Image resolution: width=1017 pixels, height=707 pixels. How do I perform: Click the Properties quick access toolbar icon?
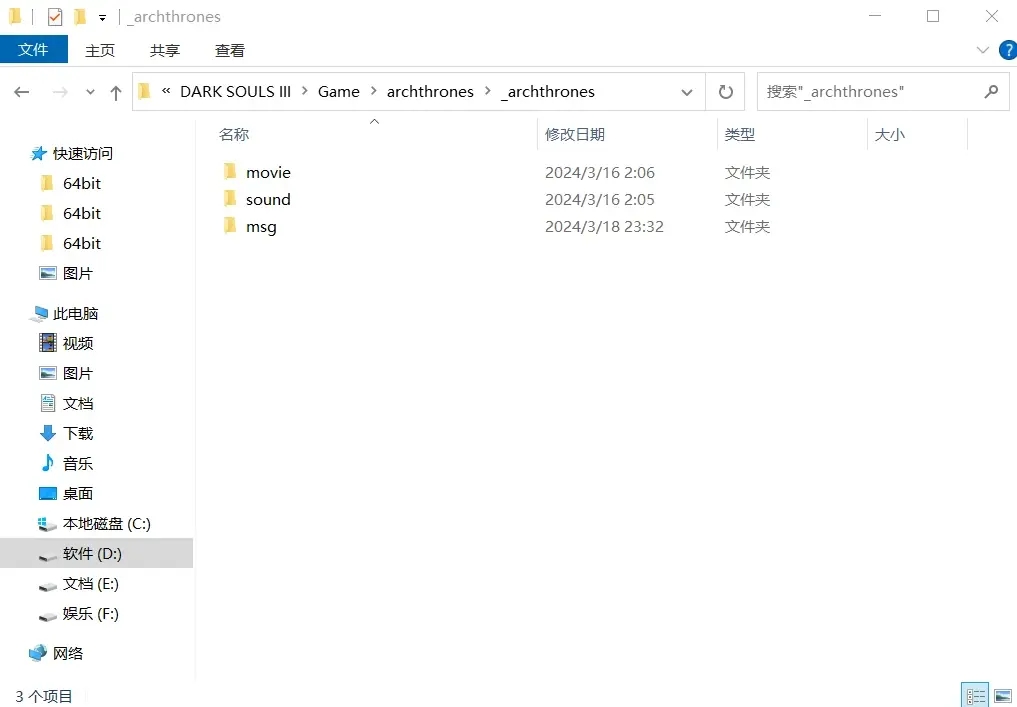pos(55,17)
